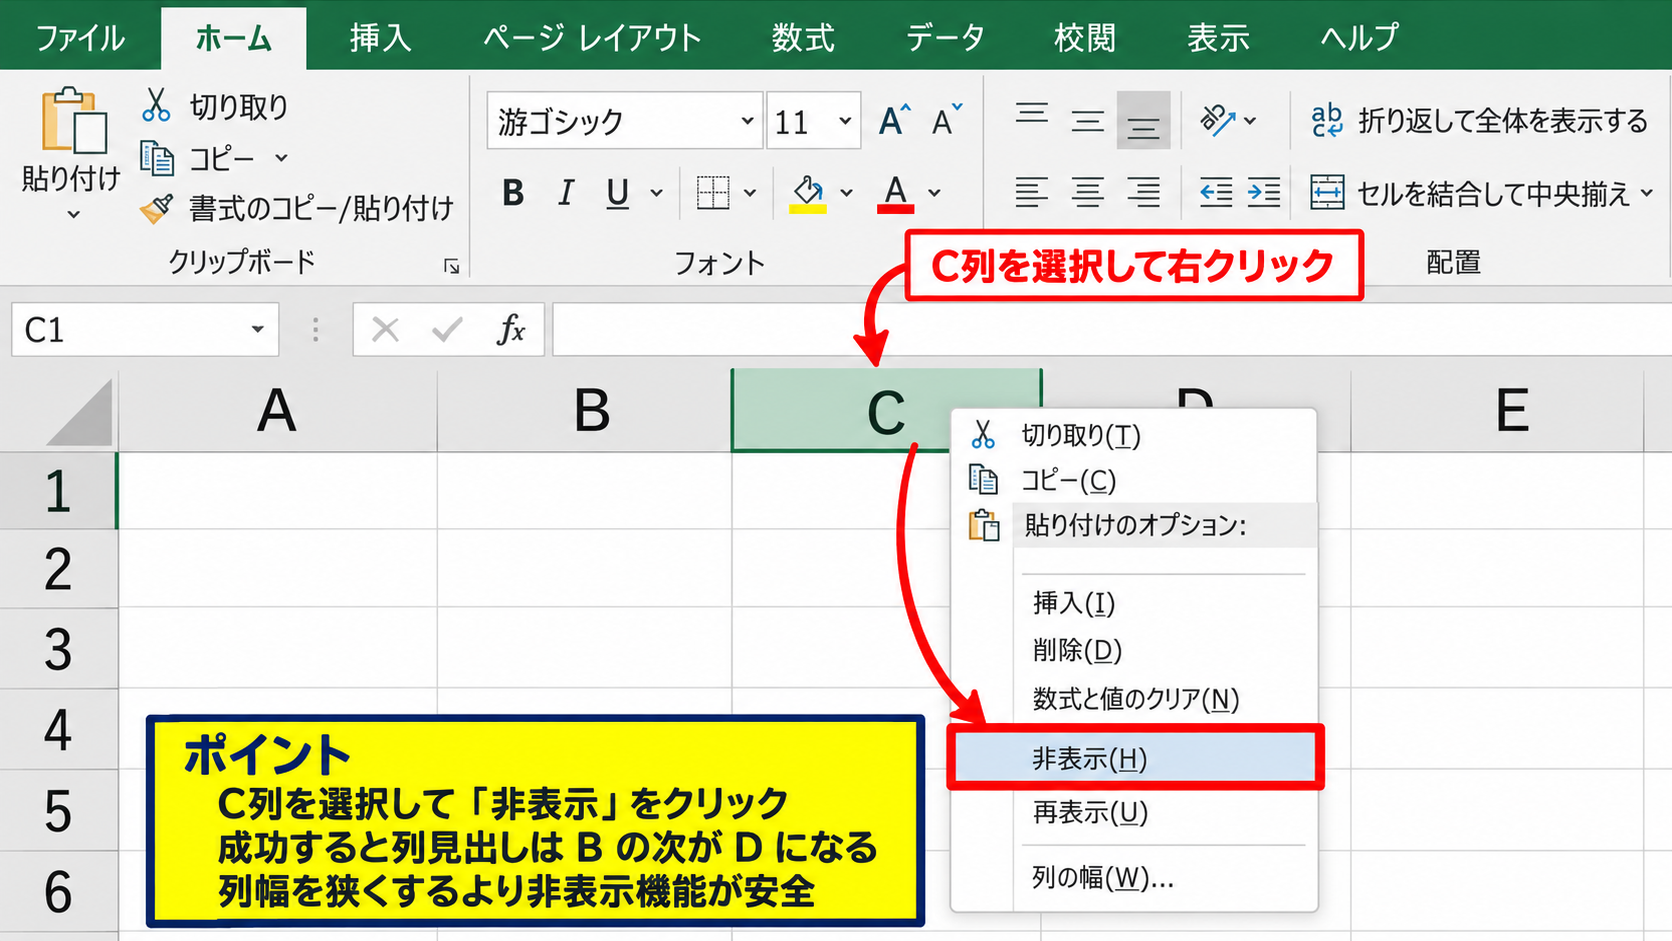1672x941 pixels.
Task: Expand the underline style dropdown arrow
Action: (656, 192)
